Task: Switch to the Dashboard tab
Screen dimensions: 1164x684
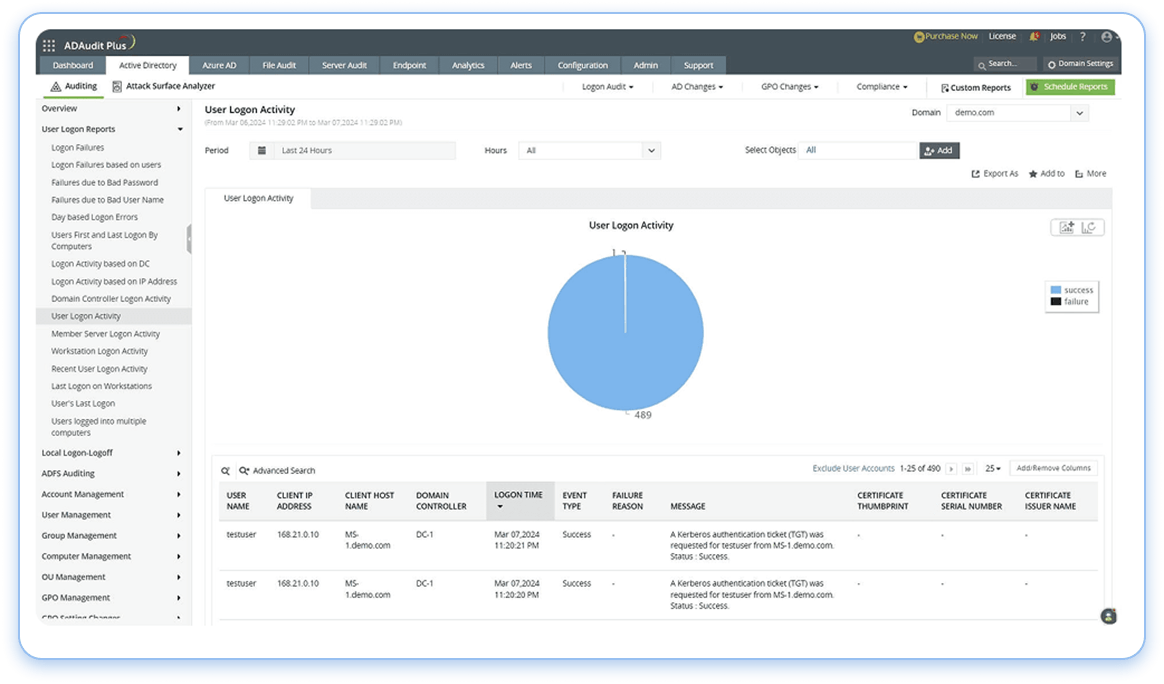Action: (73, 65)
